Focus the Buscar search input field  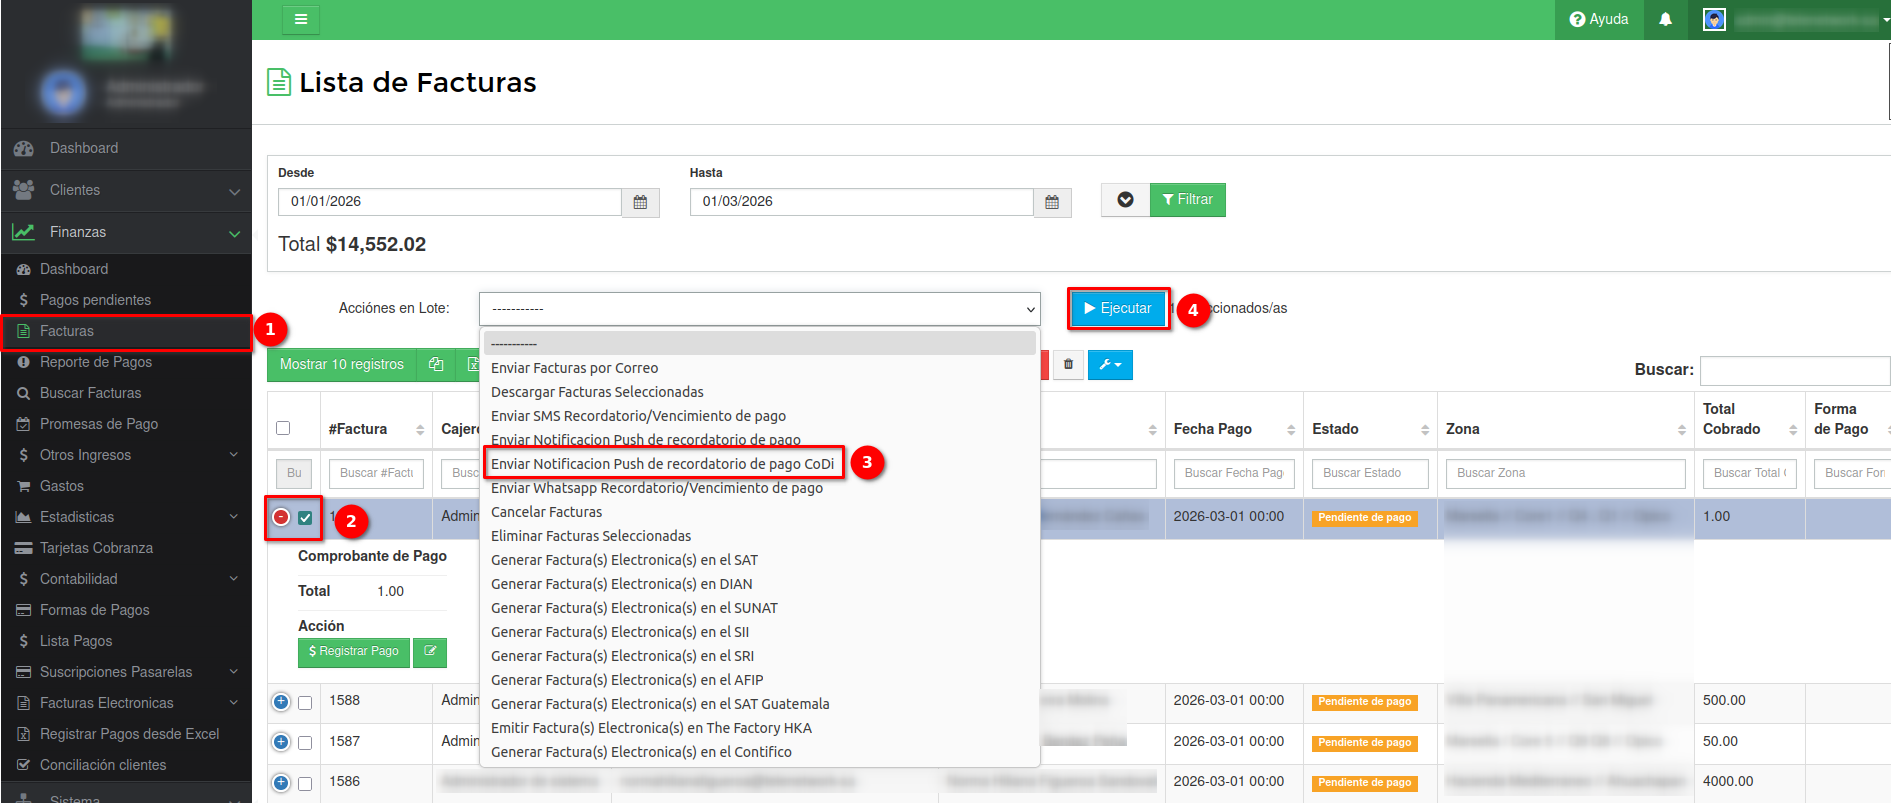(x=1794, y=370)
